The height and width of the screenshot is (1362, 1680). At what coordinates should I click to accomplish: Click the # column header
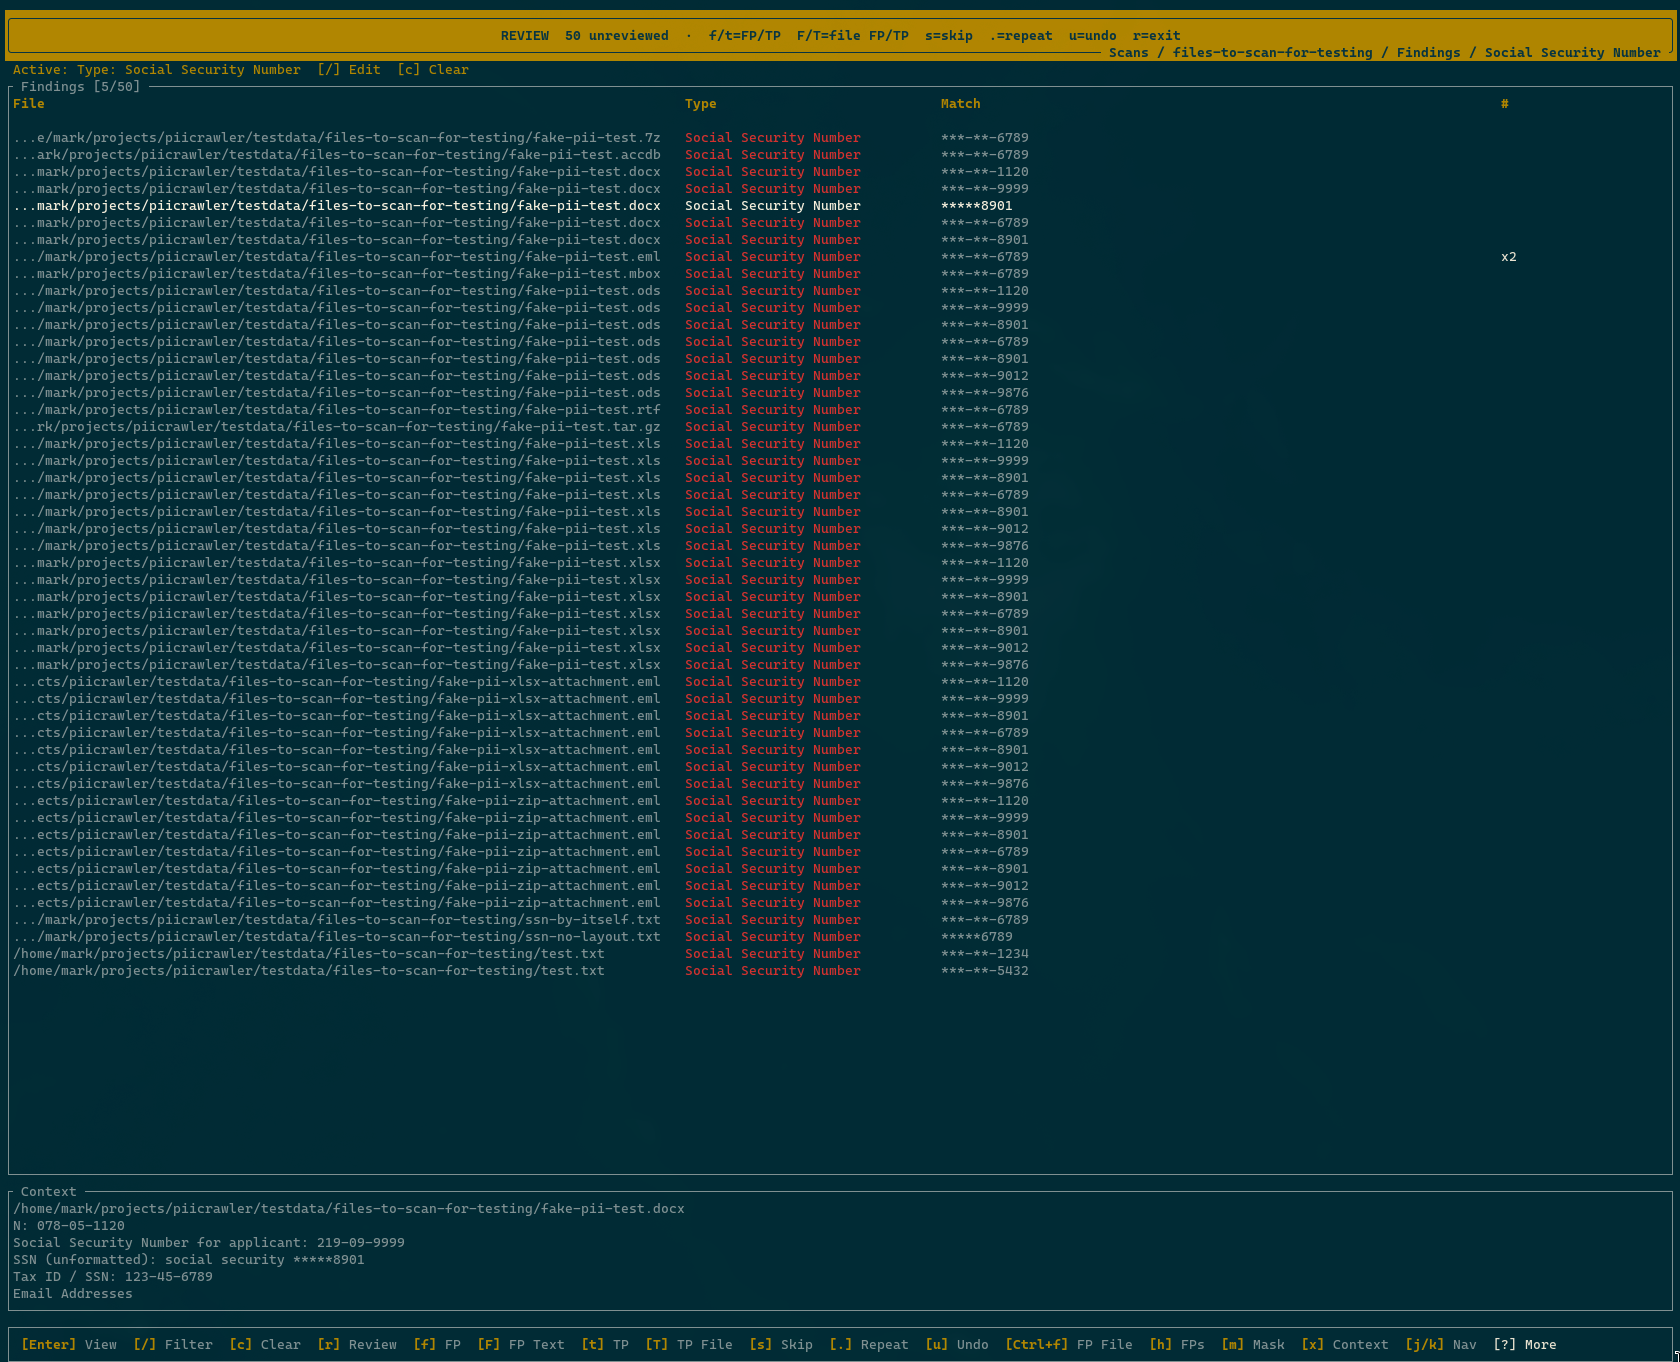click(1505, 104)
